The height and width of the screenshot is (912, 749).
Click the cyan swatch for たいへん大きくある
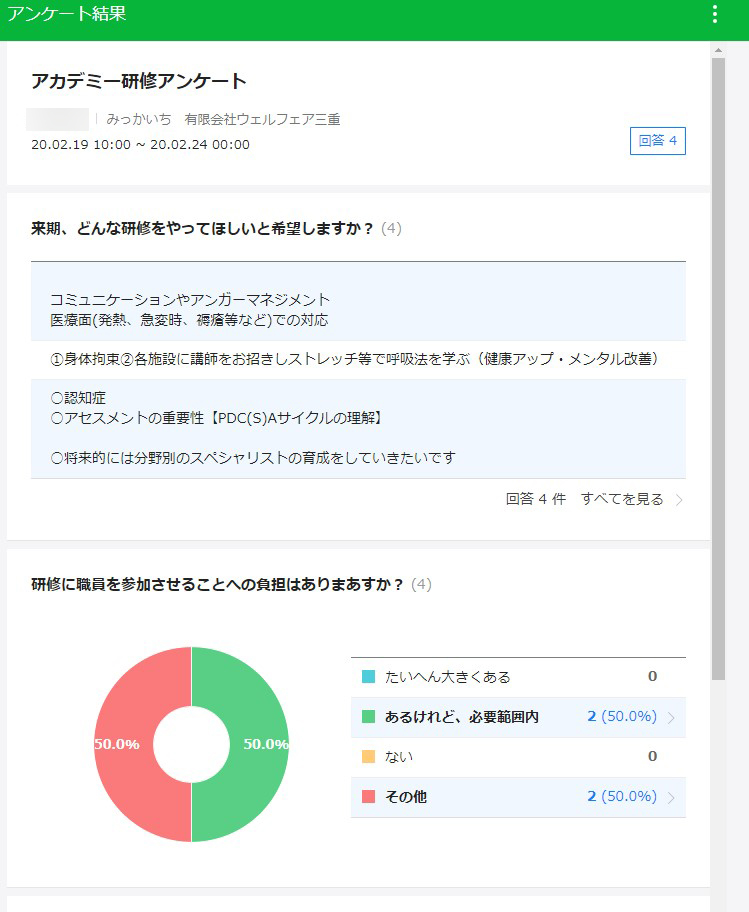368,677
